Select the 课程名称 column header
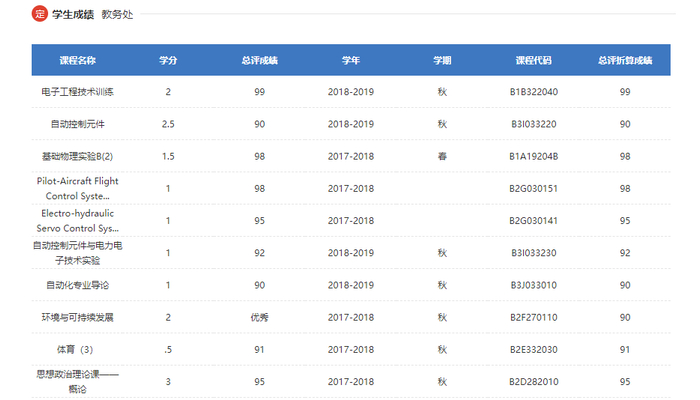 click(78, 60)
